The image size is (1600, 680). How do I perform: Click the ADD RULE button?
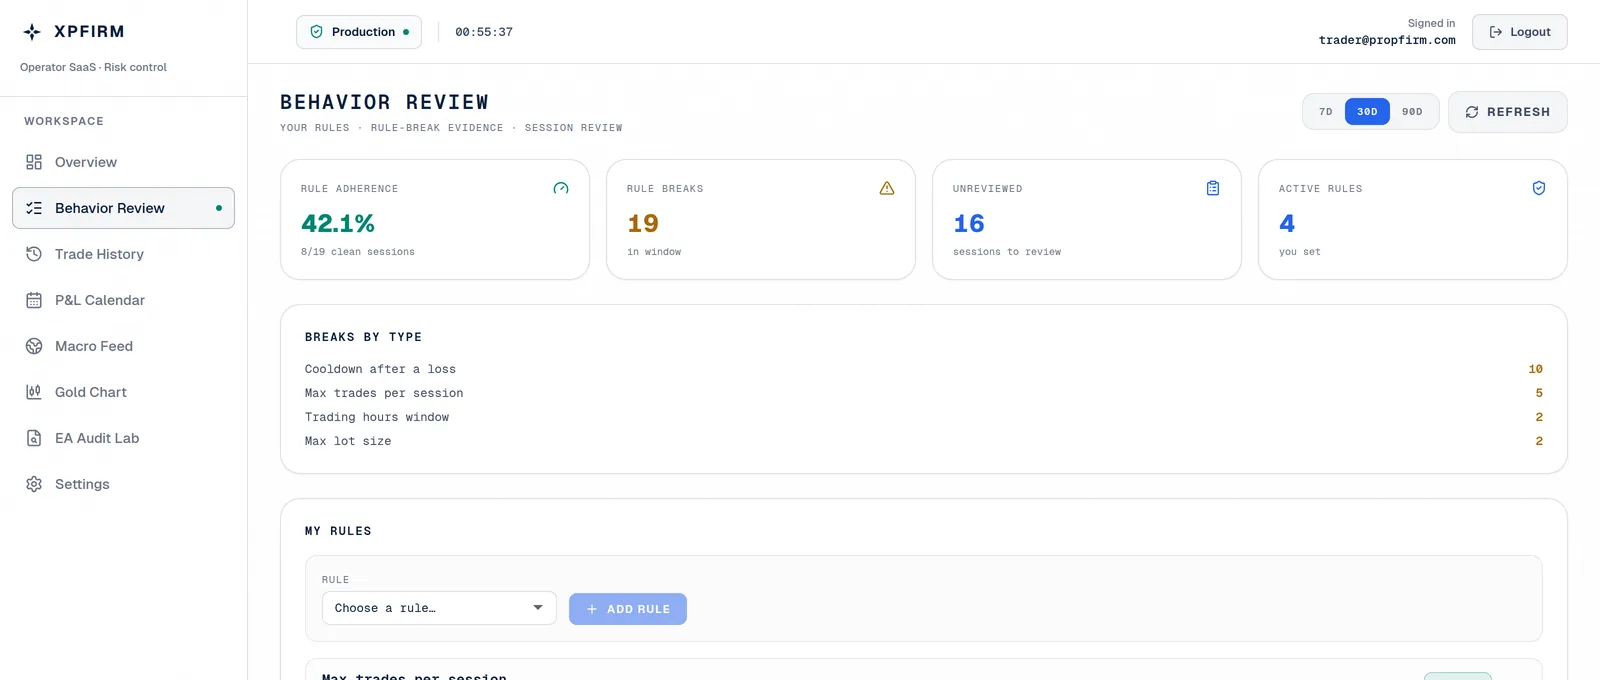tap(628, 609)
